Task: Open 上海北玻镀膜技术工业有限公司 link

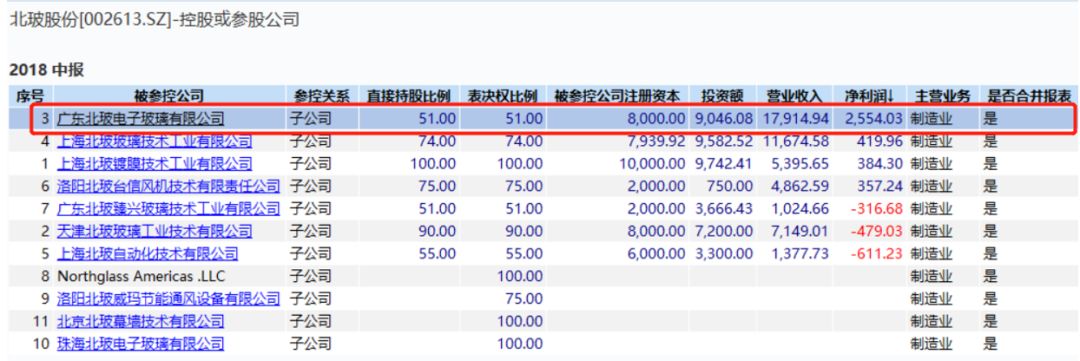Action: point(154,164)
